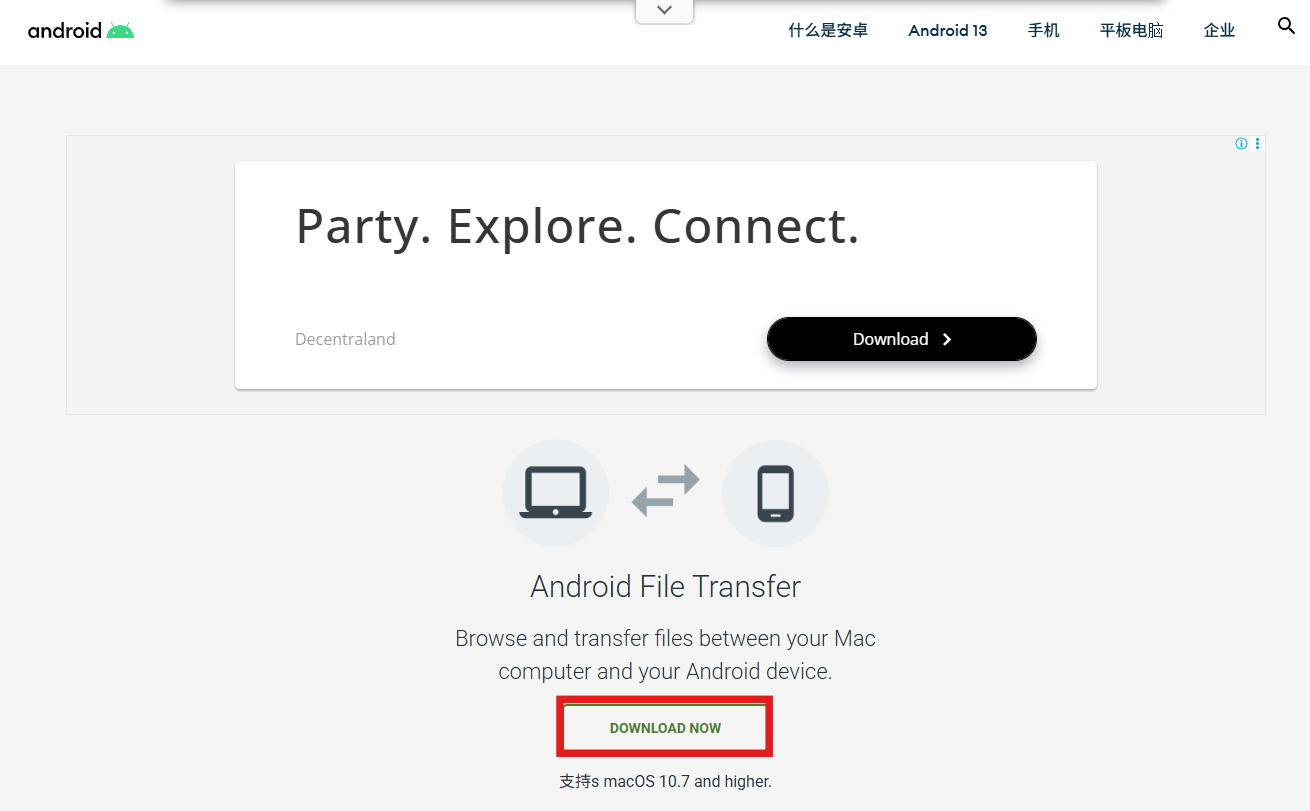
Task: Click the macOS 10.7 support note
Action: click(x=665, y=781)
